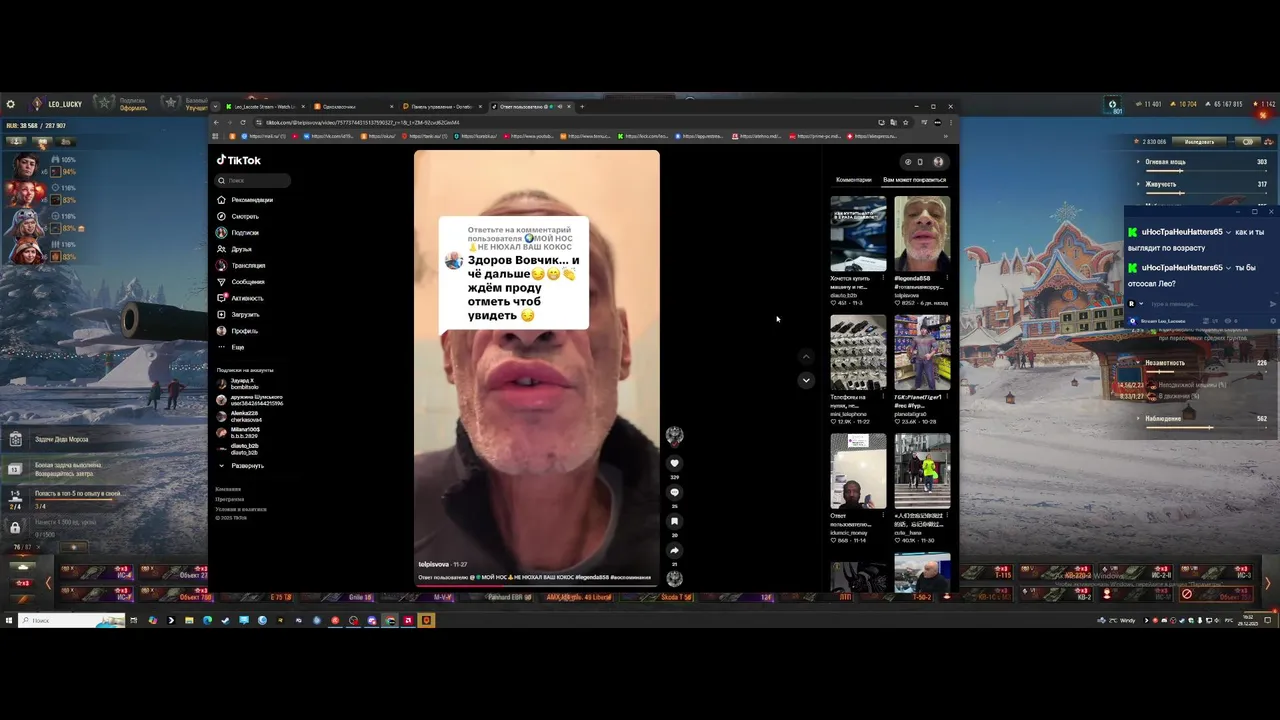Open the Еще more menu
Image resolution: width=1280 pixels, height=720 pixels.
pyautogui.click(x=231, y=347)
